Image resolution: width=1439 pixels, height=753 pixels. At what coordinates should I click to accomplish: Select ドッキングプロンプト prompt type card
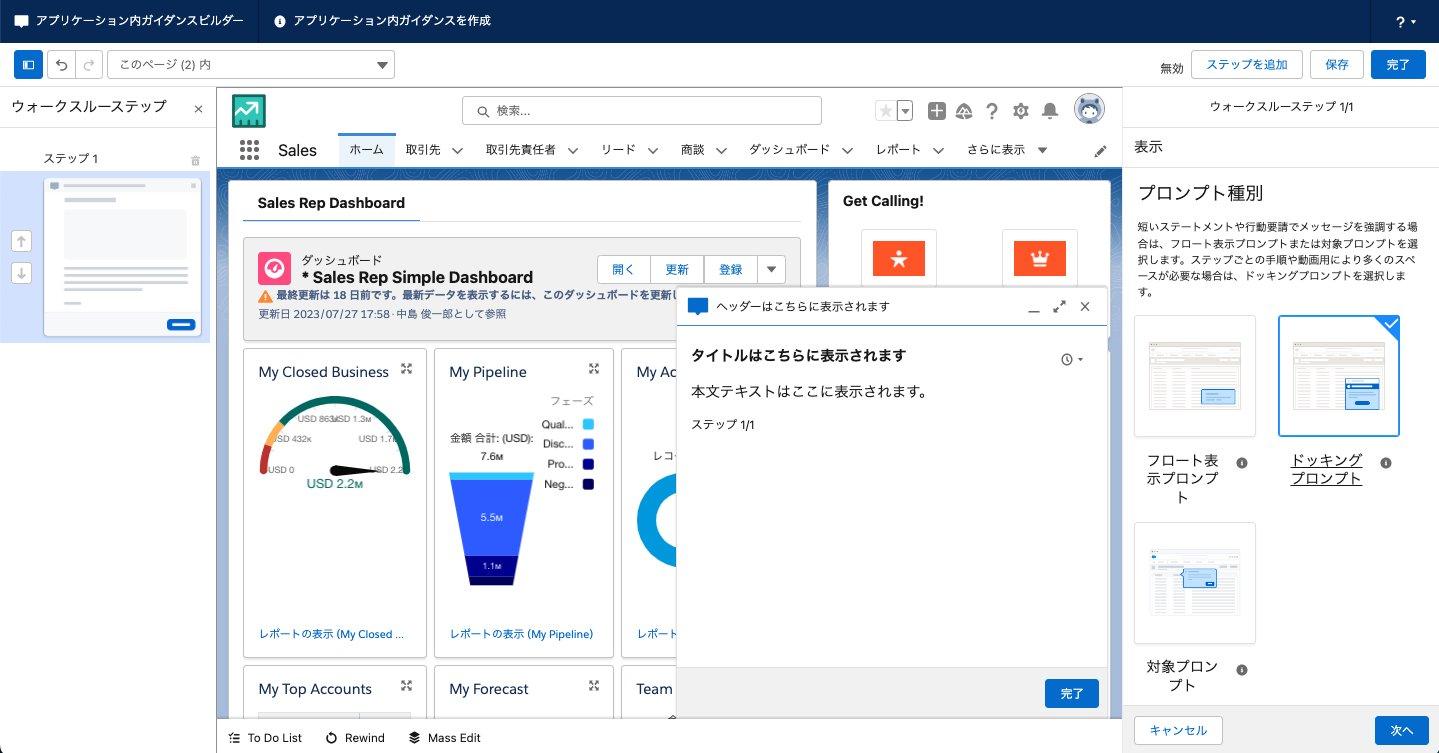pyautogui.click(x=1339, y=376)
